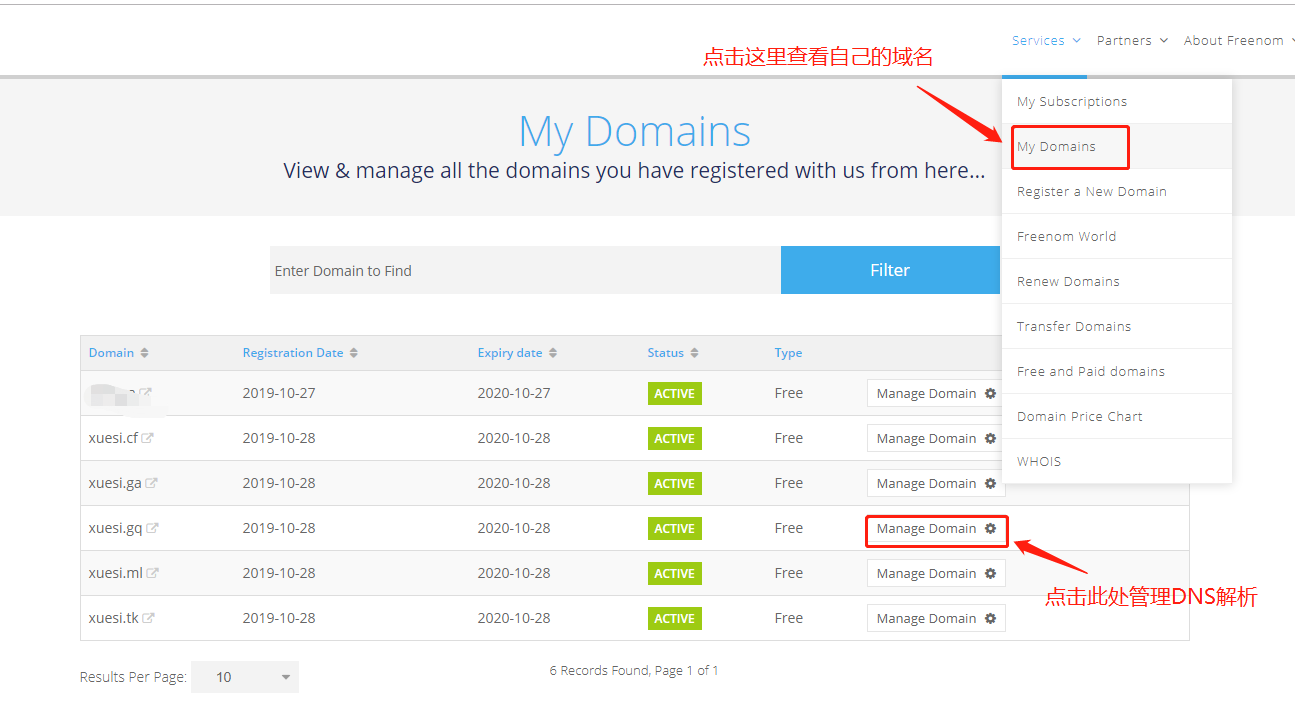Sort by Registration Date arrows
1295x703 pixels.
pos(353,353)
